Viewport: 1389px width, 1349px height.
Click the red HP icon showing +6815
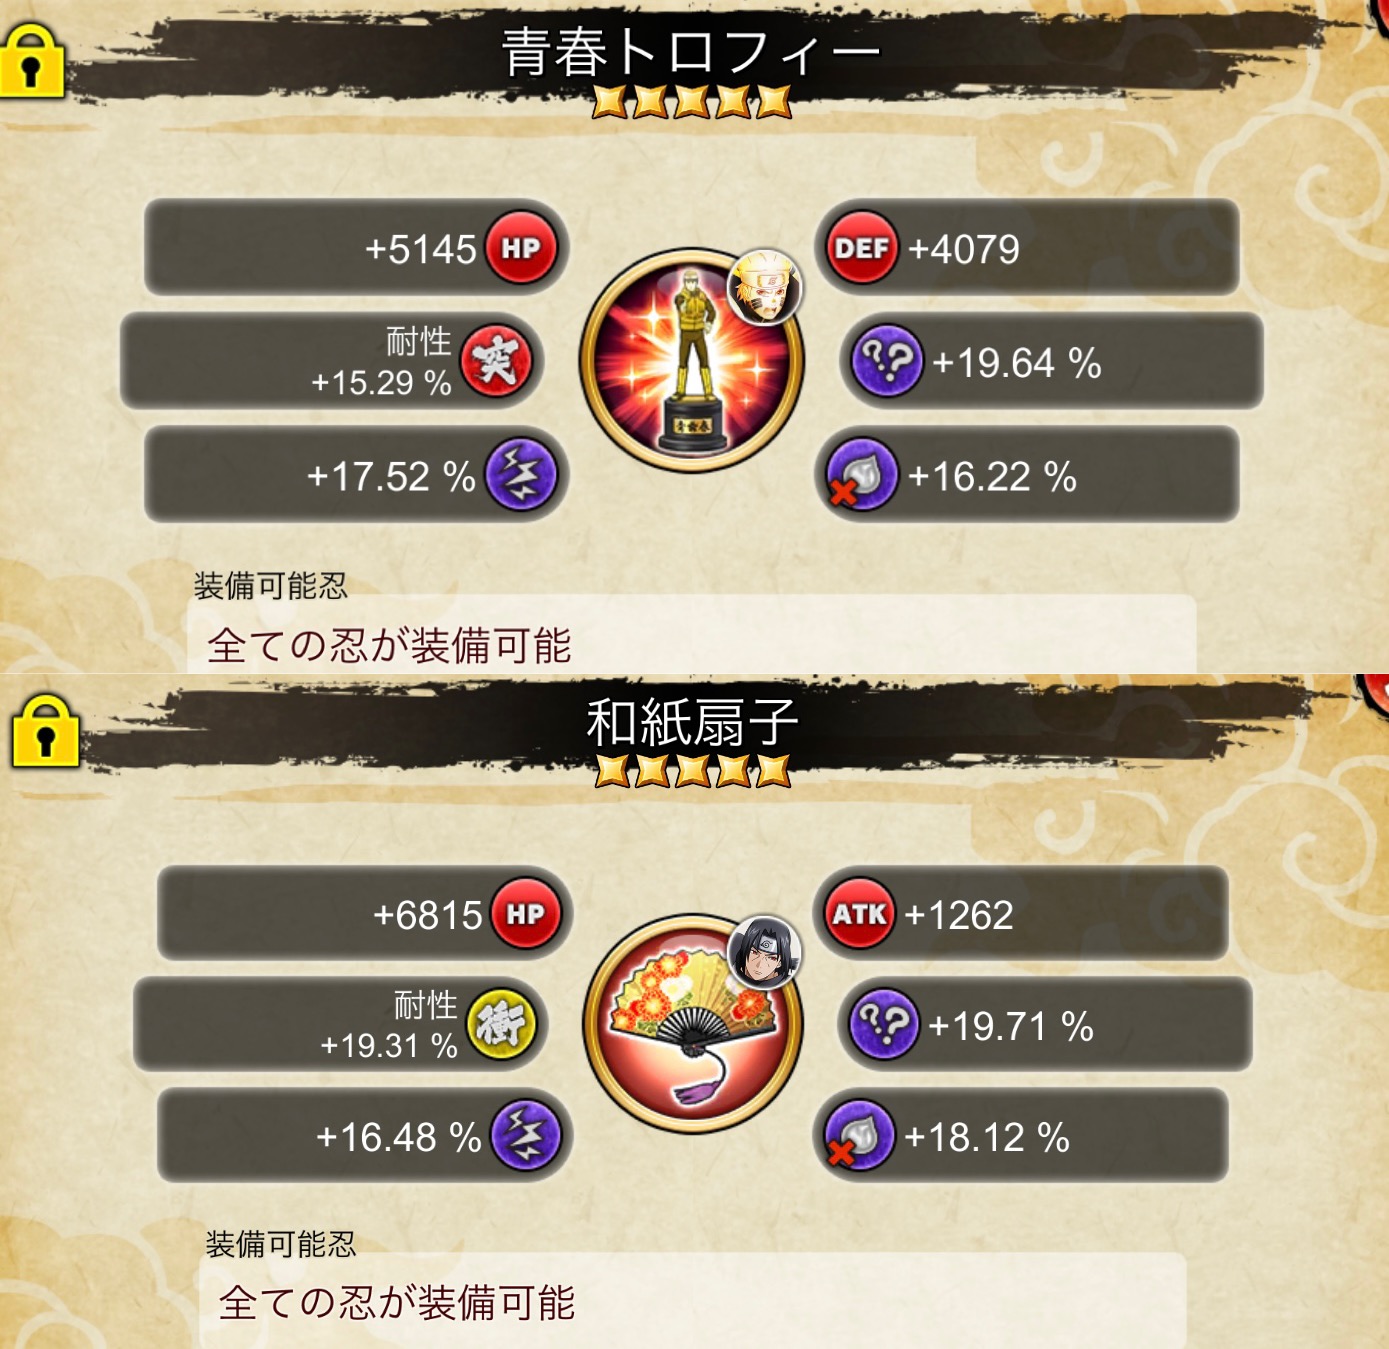pyautogui.click(x=525, y=914)
